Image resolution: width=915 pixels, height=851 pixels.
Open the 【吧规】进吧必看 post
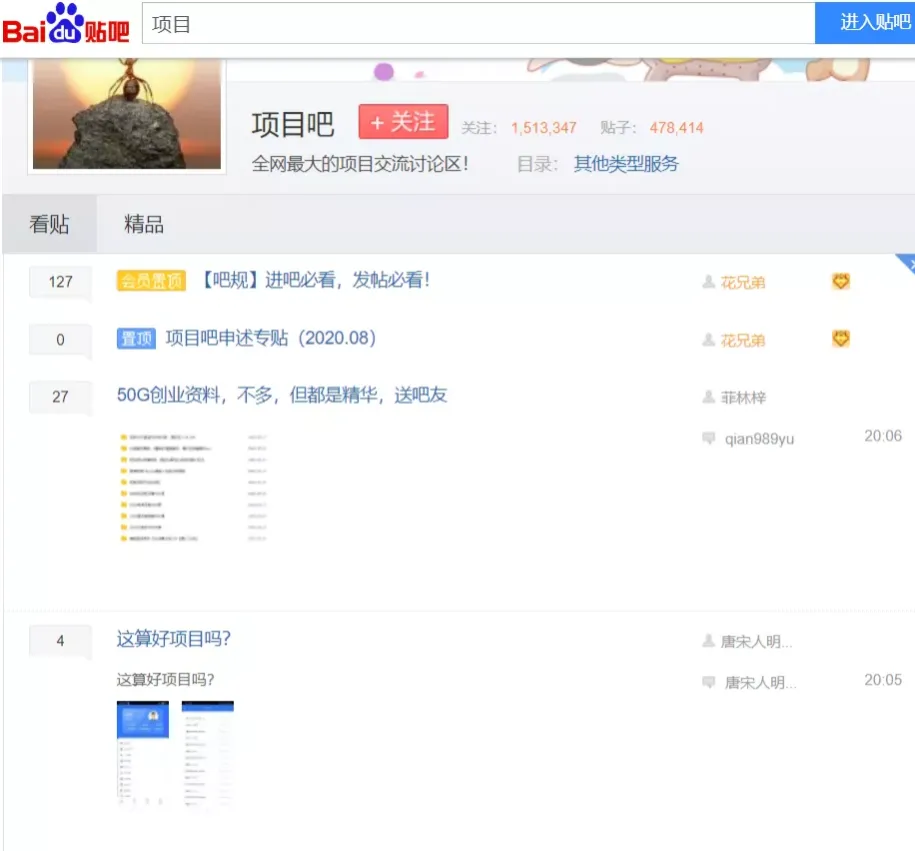pos(315,281)
